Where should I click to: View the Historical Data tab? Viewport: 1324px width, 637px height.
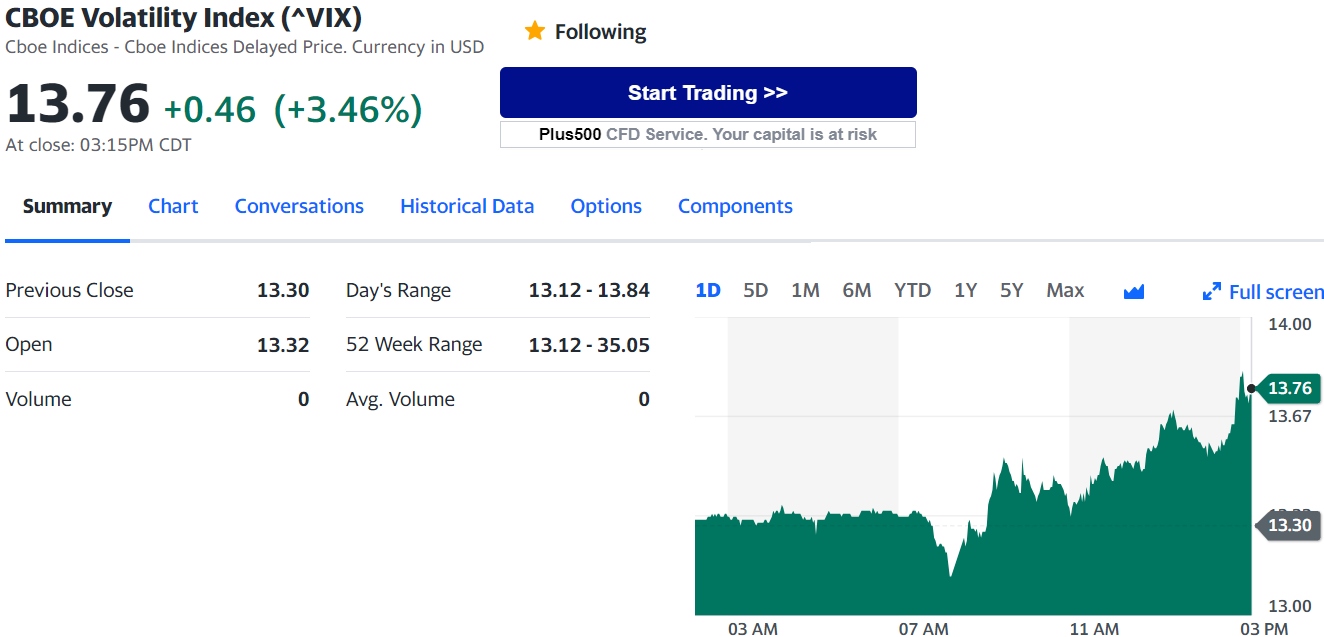pyautogui.click(x=467, y=206)
